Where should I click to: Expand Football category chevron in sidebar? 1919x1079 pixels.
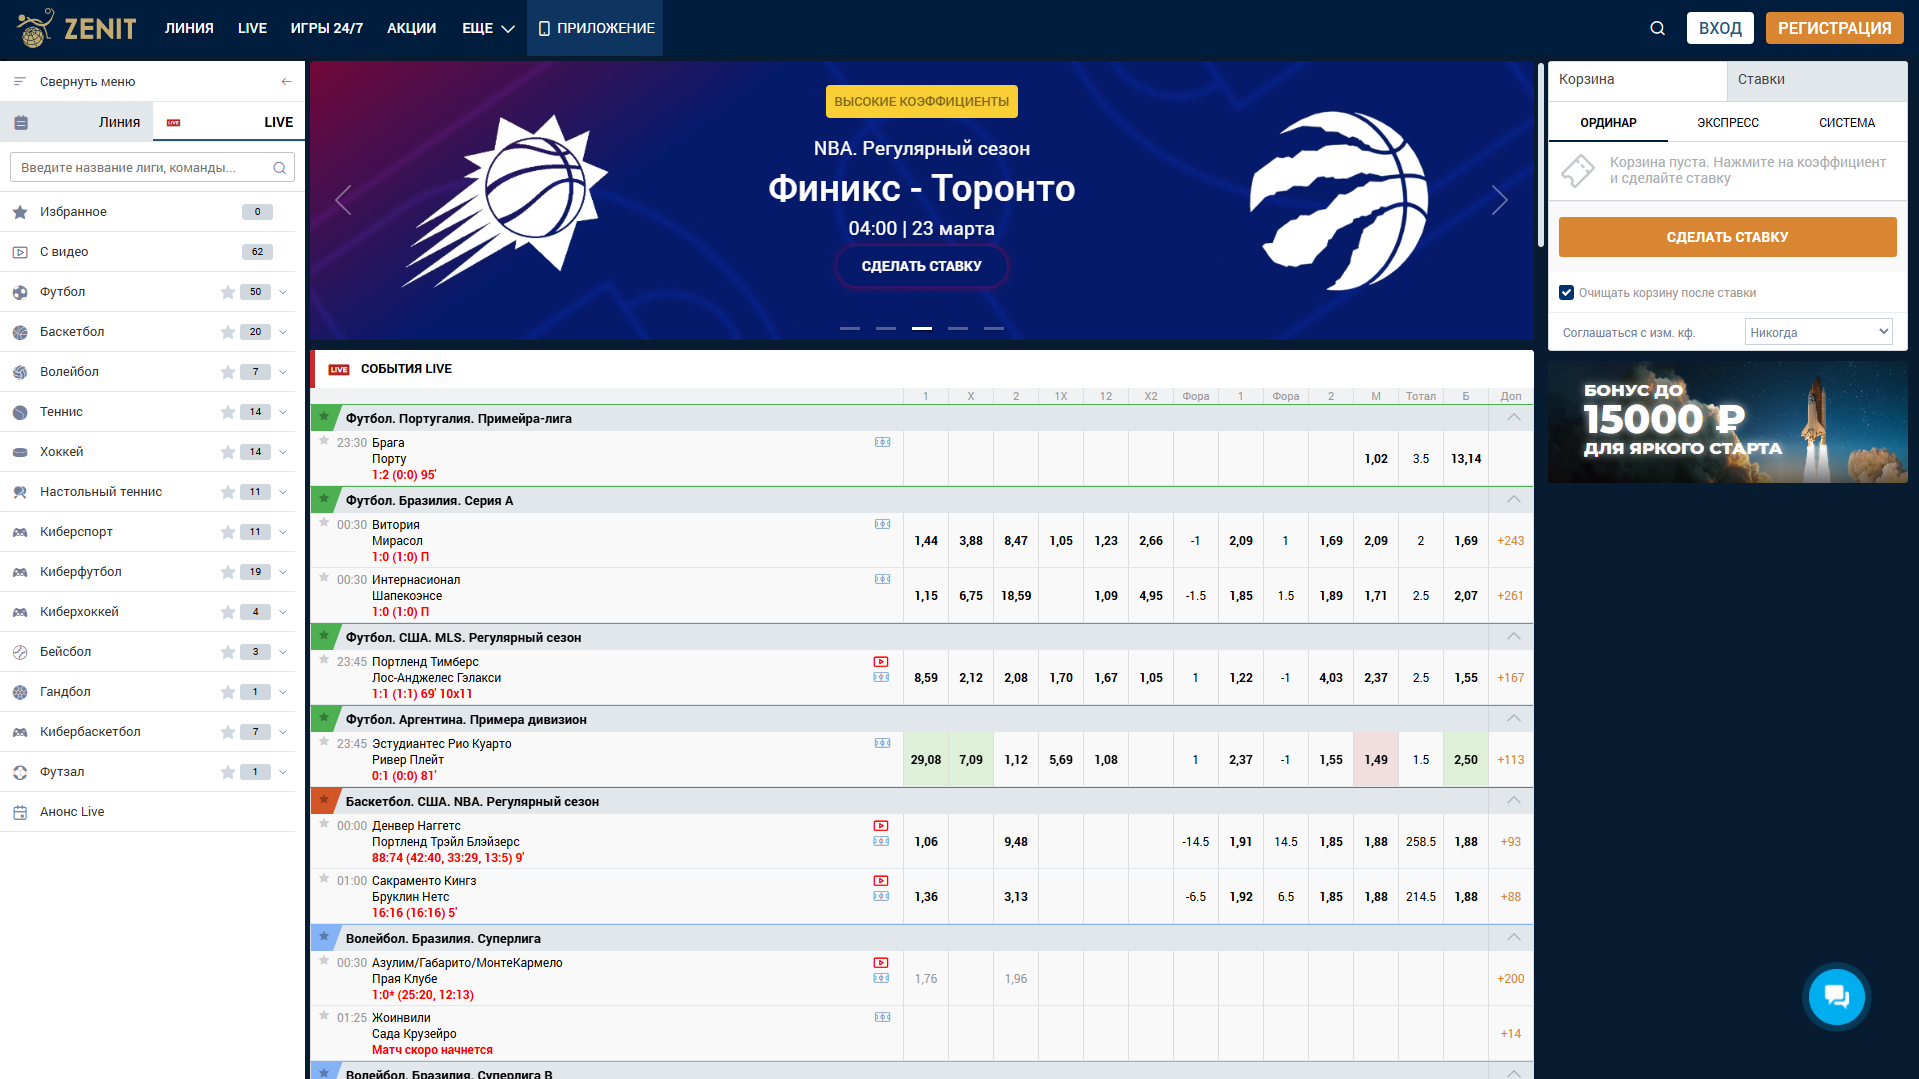coord(283,292)
